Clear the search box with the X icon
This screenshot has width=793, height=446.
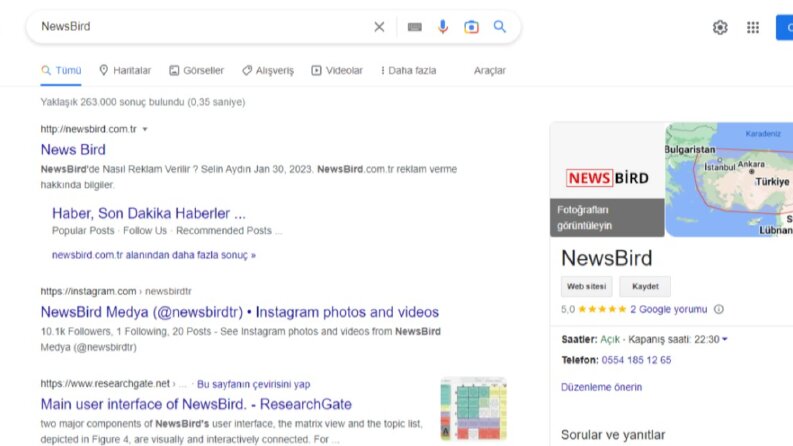point(379,27)
